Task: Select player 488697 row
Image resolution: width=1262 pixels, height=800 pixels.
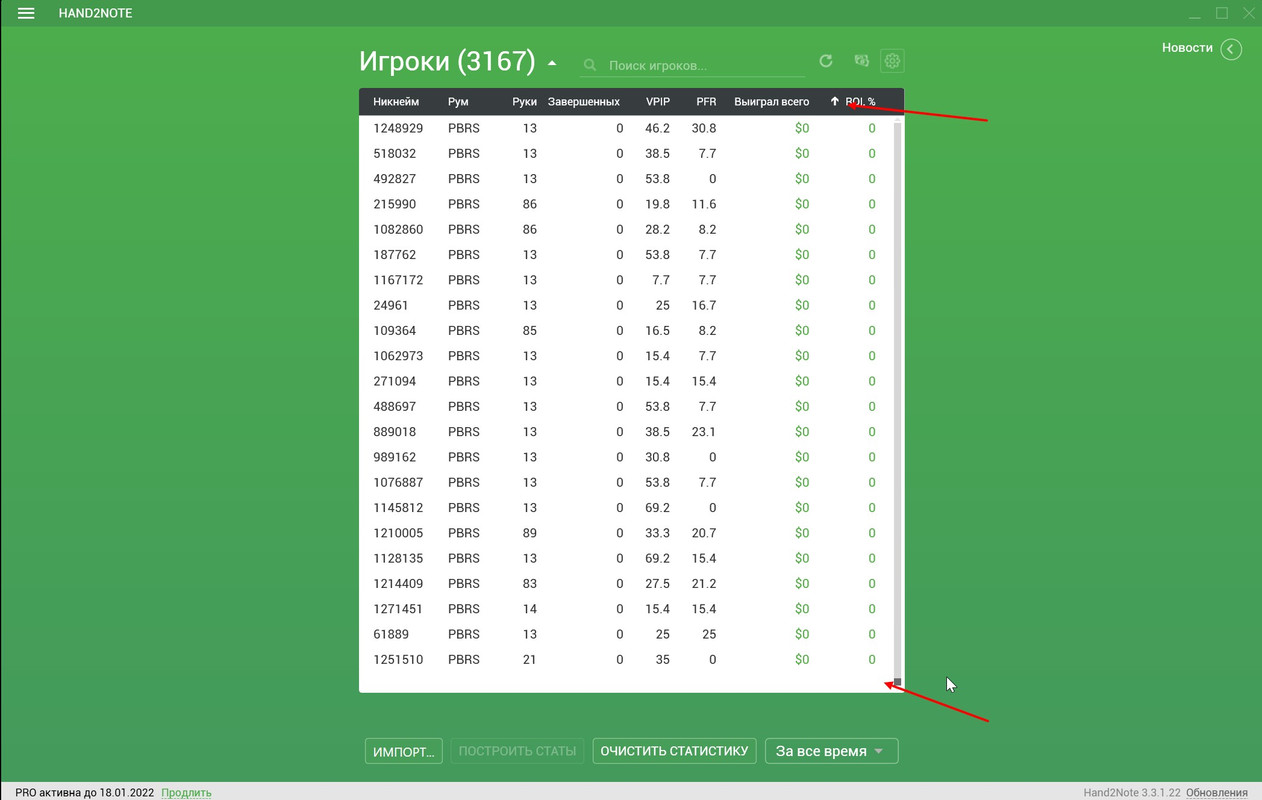Action: click(625, 406)
